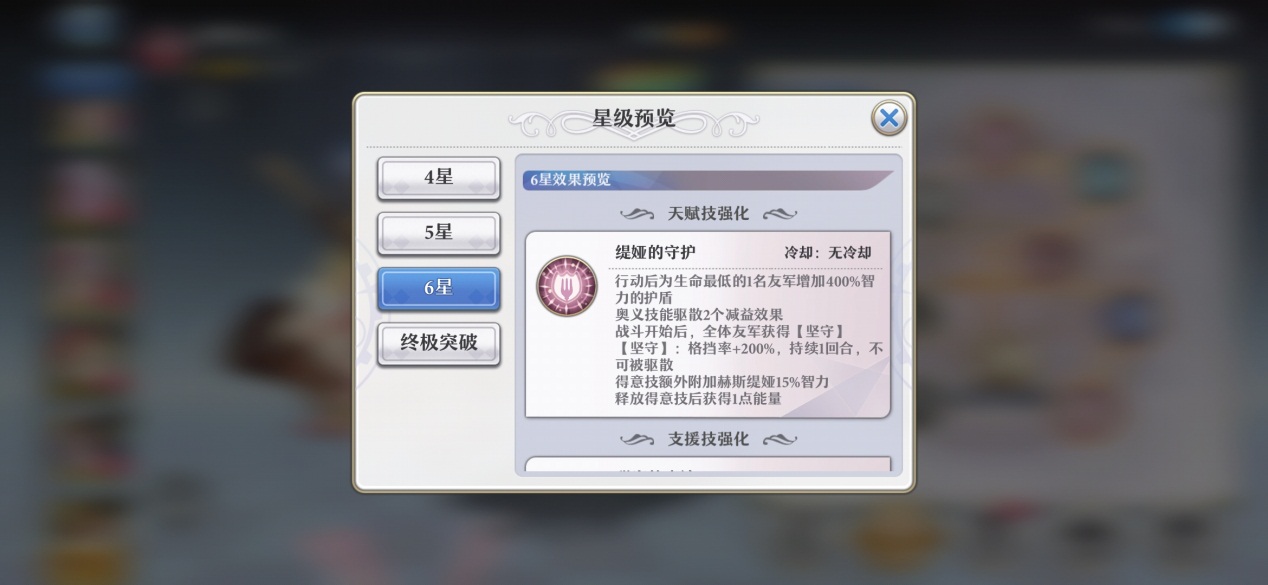Viewport: 1268px width, 585px height.
Task: Open the 终极突破 preview tab
Action: 438,343
